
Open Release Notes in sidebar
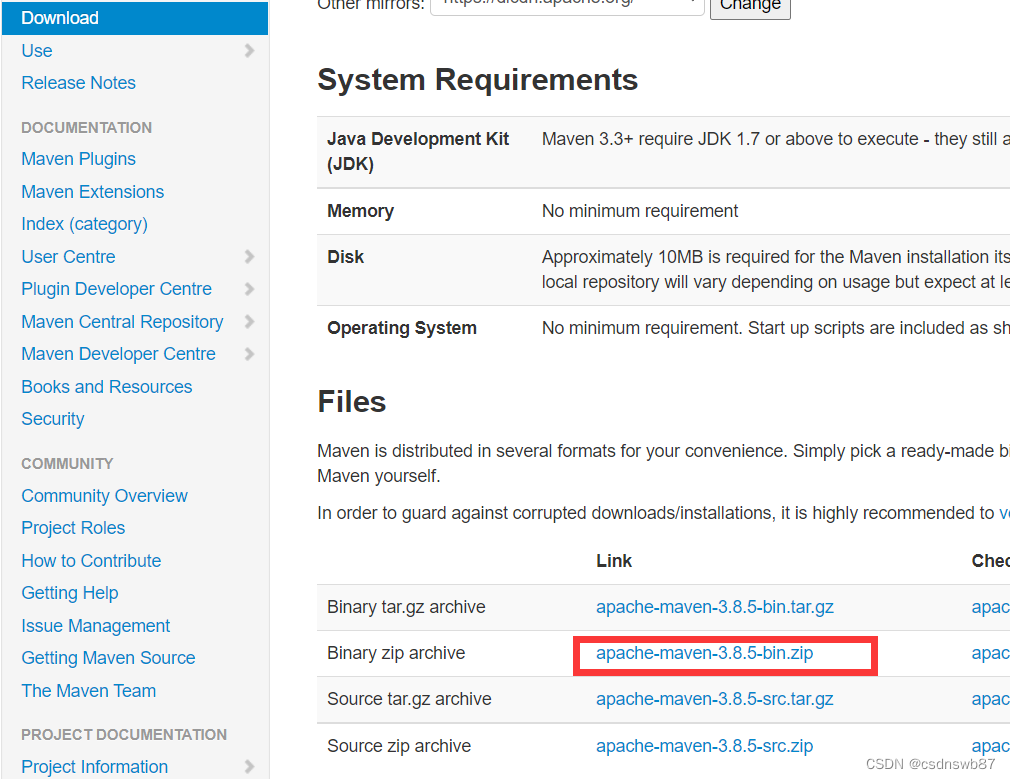pos(79,82)
